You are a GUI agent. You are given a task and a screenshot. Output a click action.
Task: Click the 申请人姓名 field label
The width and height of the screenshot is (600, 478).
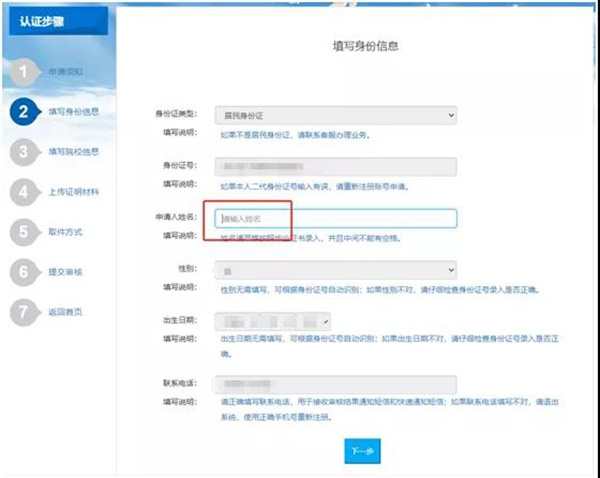click(176, 217)
